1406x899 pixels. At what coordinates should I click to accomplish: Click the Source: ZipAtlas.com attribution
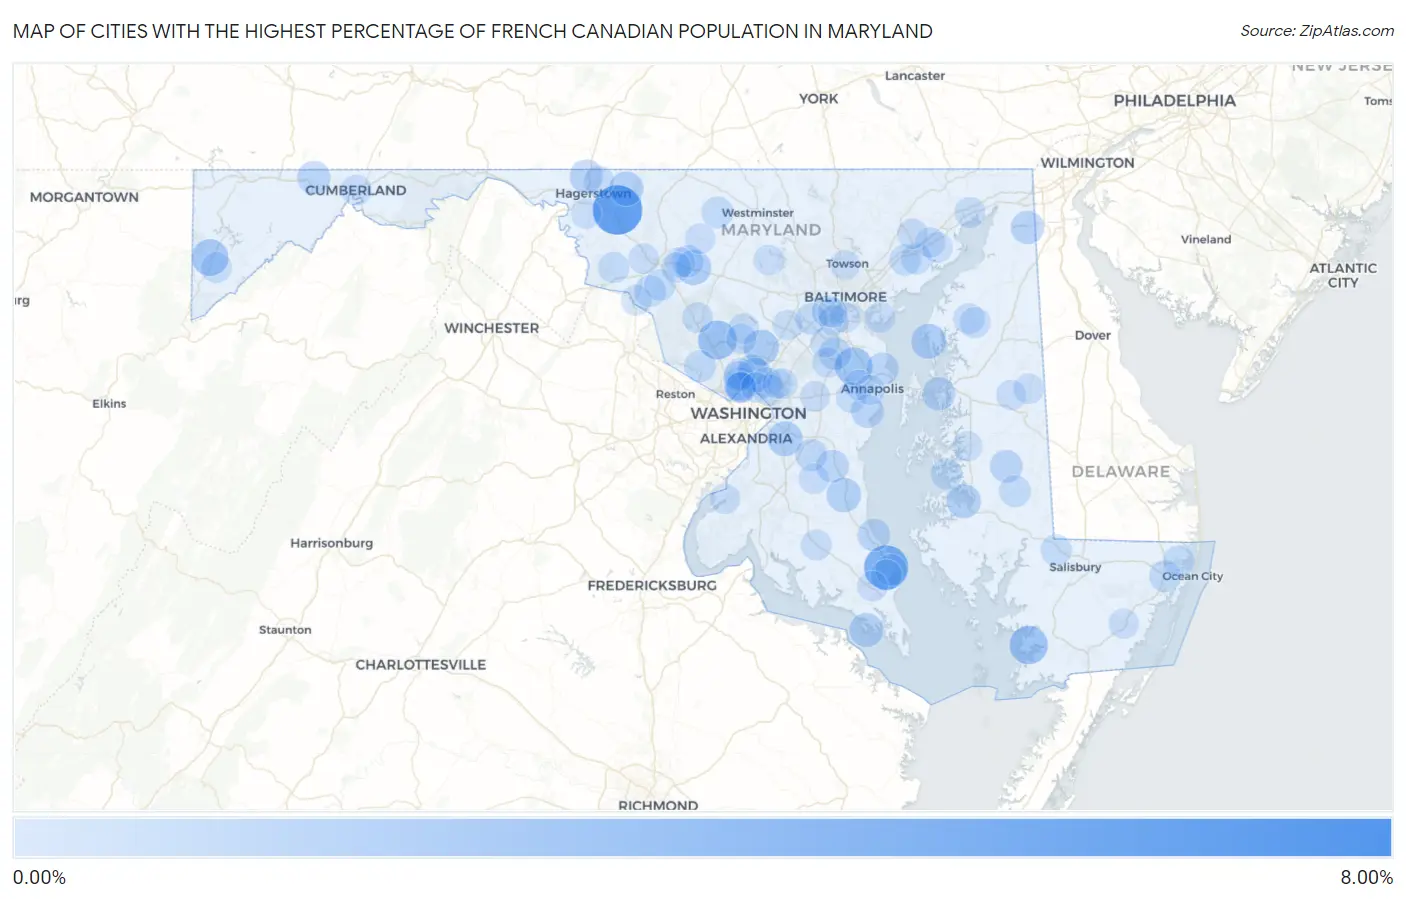tap(1317, 31)
